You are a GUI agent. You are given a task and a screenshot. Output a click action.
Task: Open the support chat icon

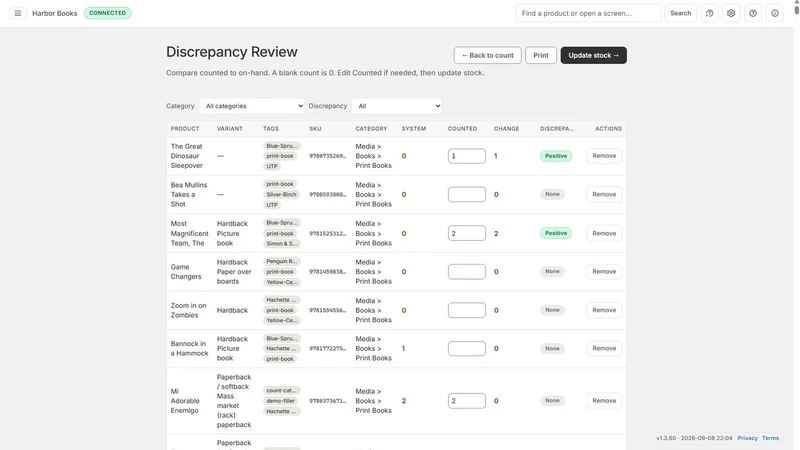[x=709, y=13]
